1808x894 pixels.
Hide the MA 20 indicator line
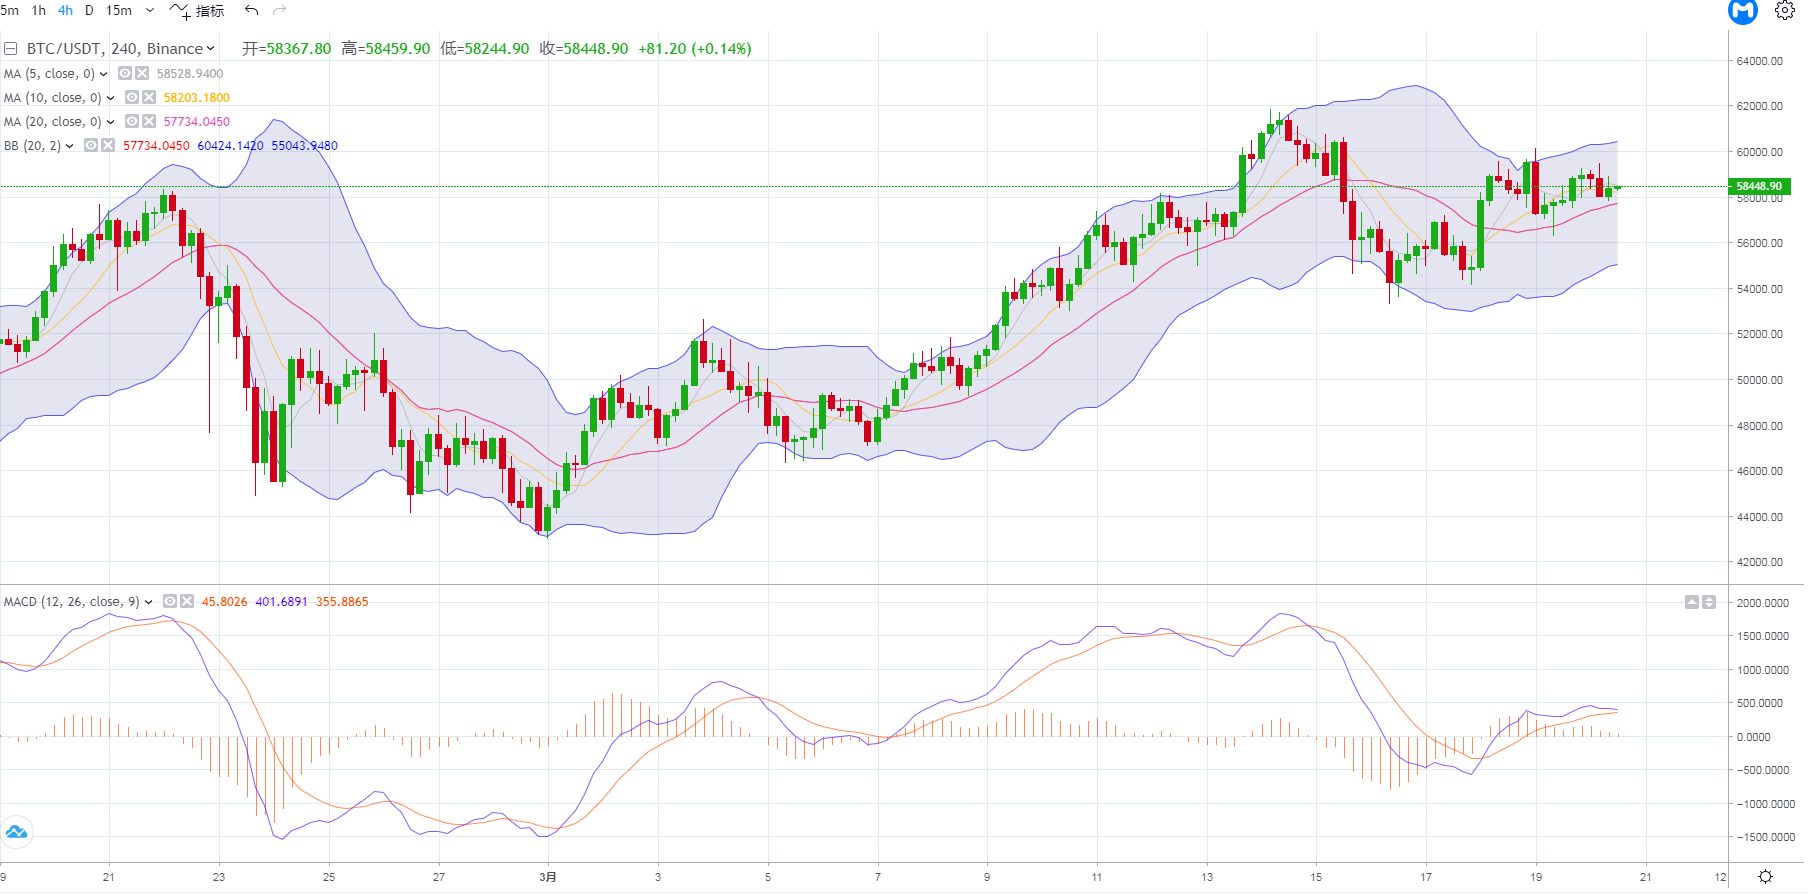[132, 121]
